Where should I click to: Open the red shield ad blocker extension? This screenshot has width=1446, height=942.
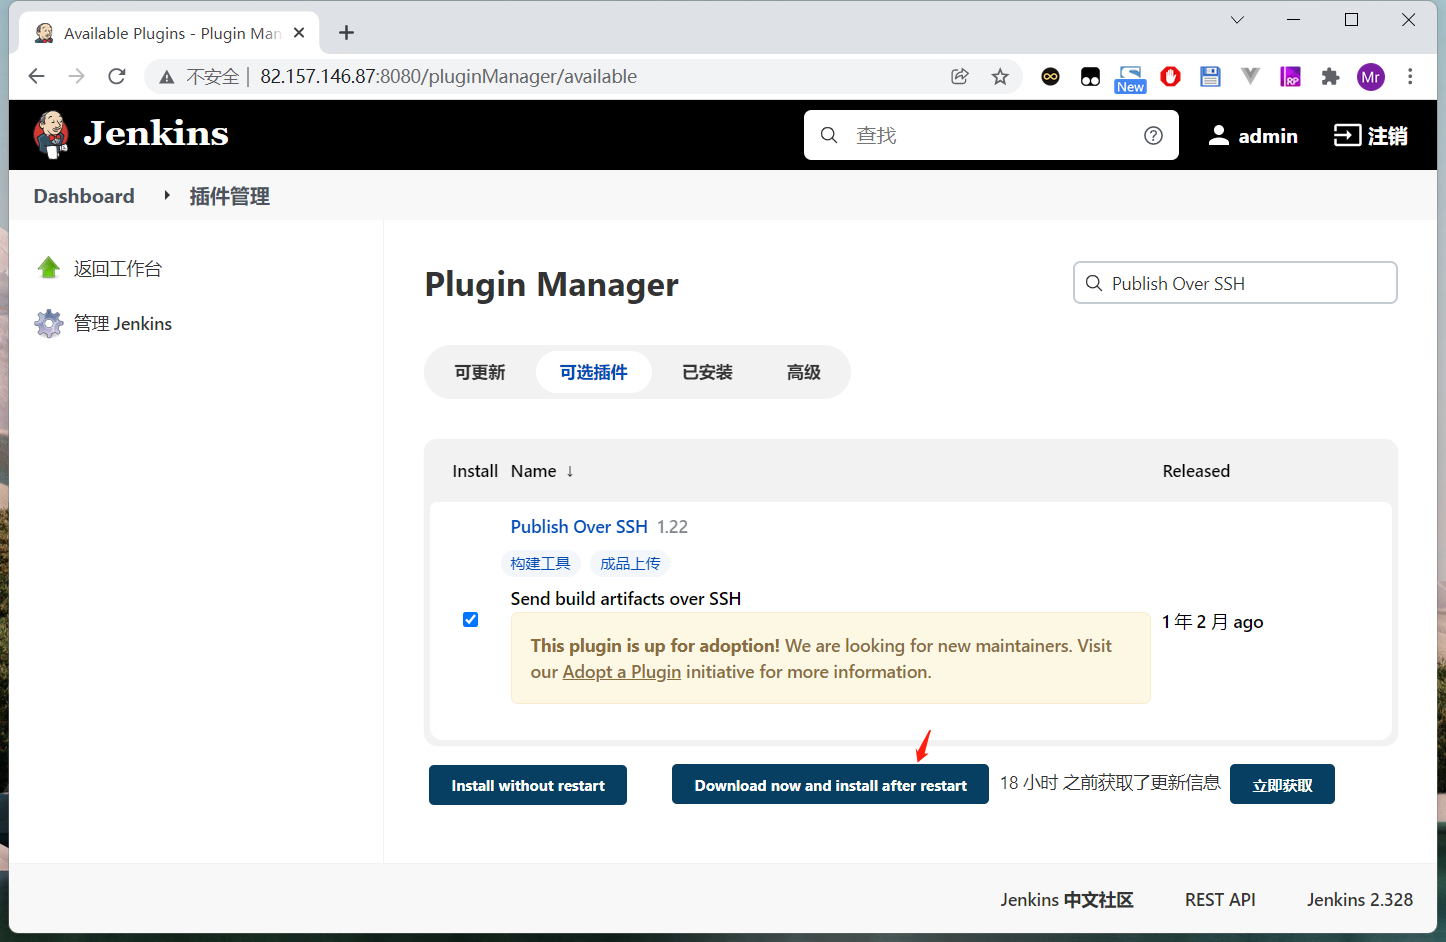[1170, 76]
